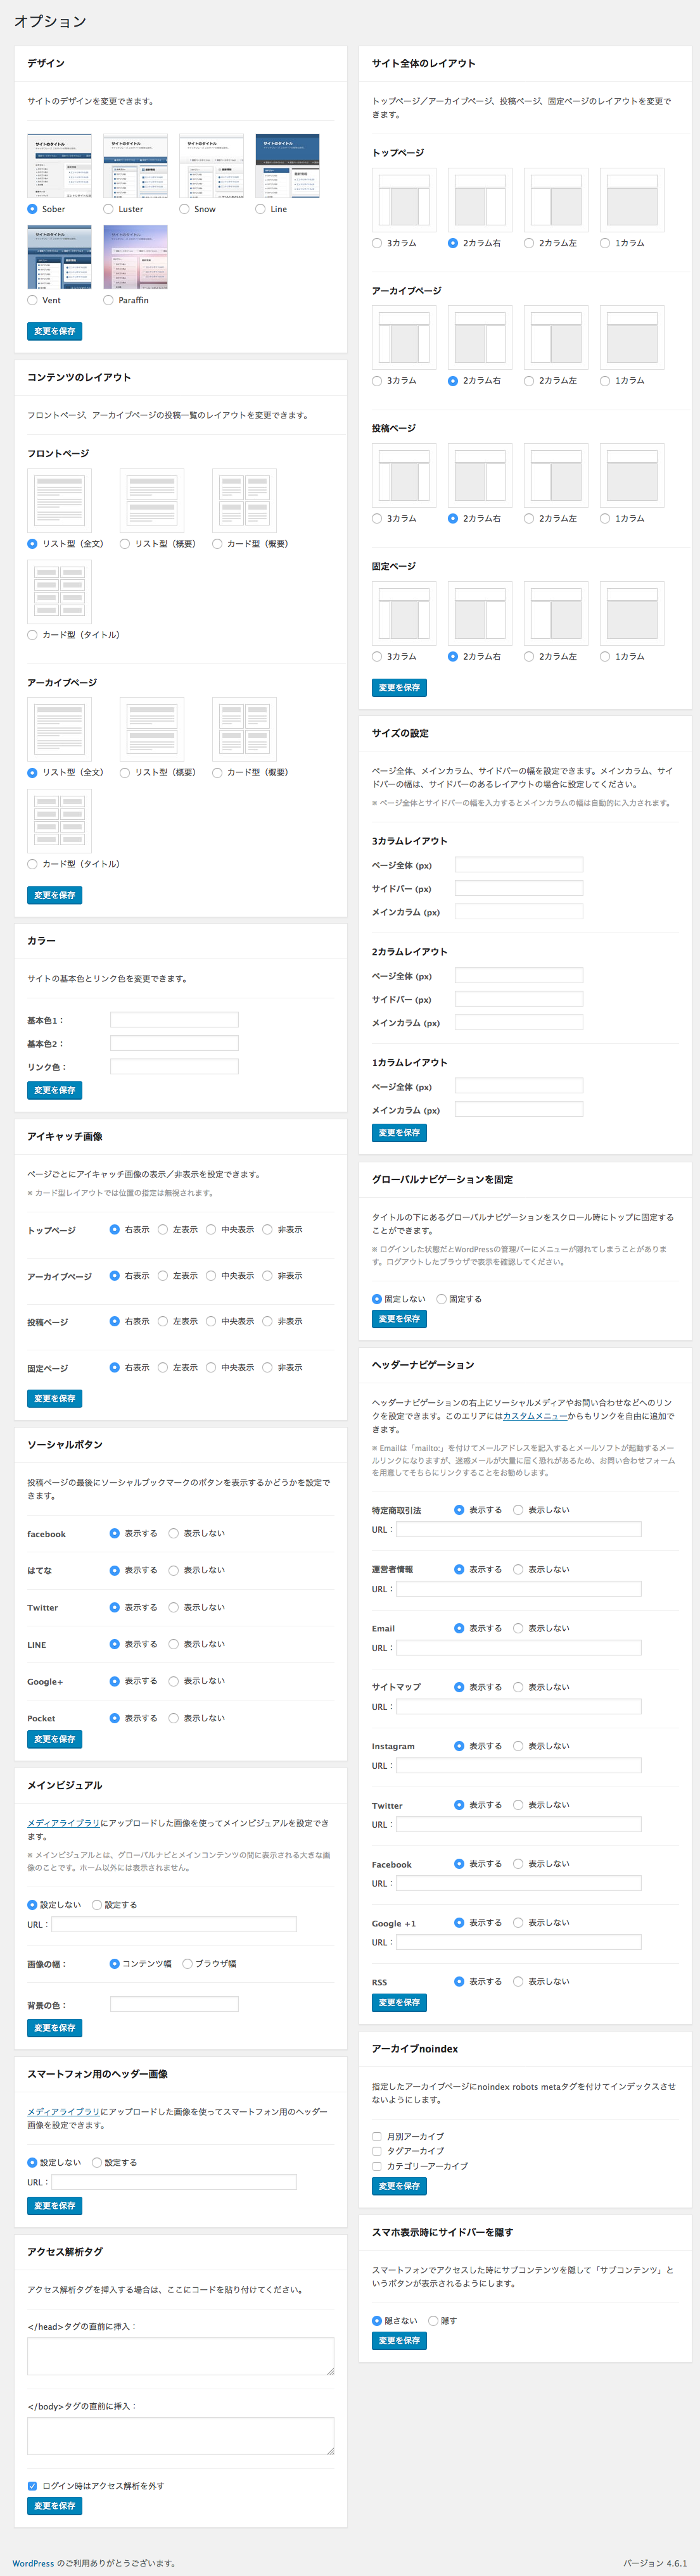
Task: Choose 1カラム layout icon for 投稿ページ
Action: 631,475
